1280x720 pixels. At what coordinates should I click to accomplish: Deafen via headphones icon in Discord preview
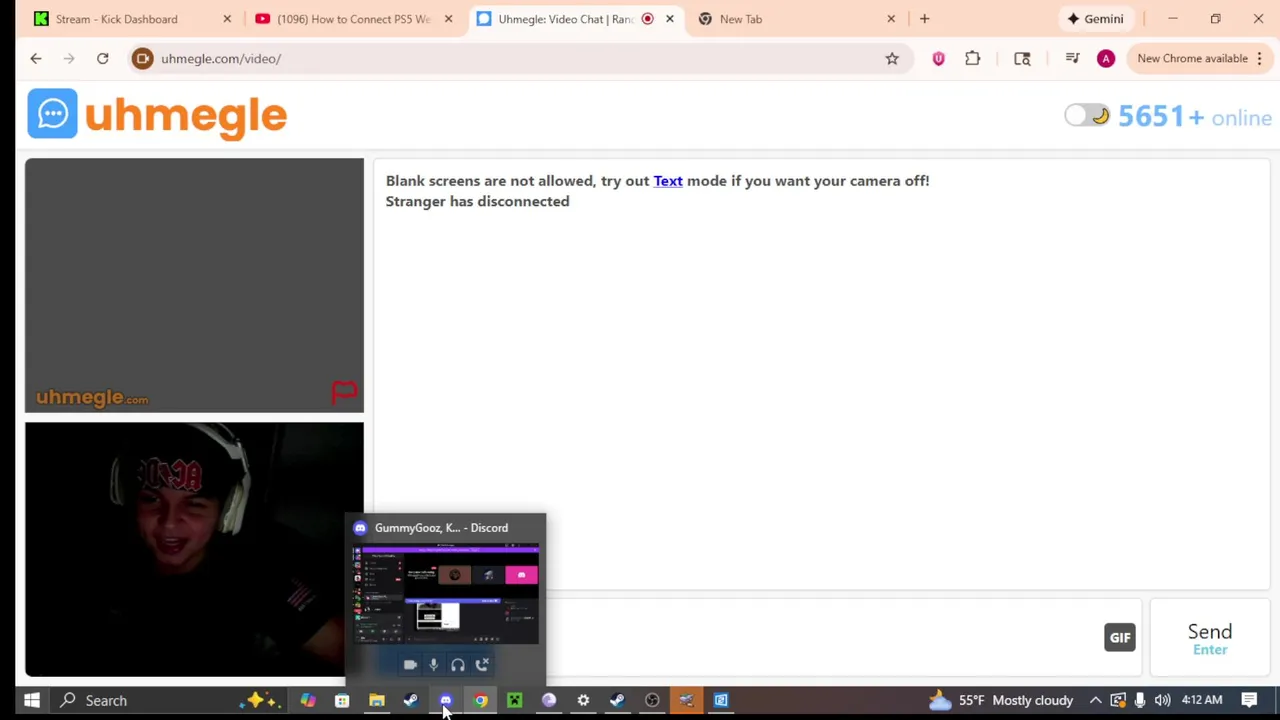(x=458, y=664)
